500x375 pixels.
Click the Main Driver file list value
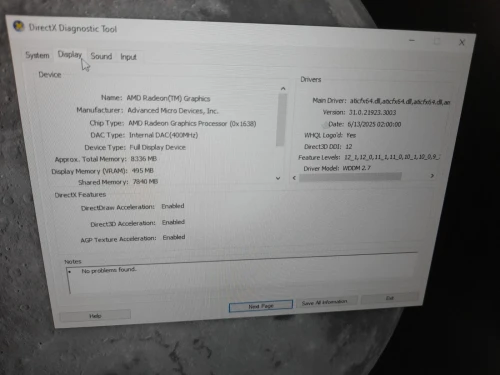(400, 102)
